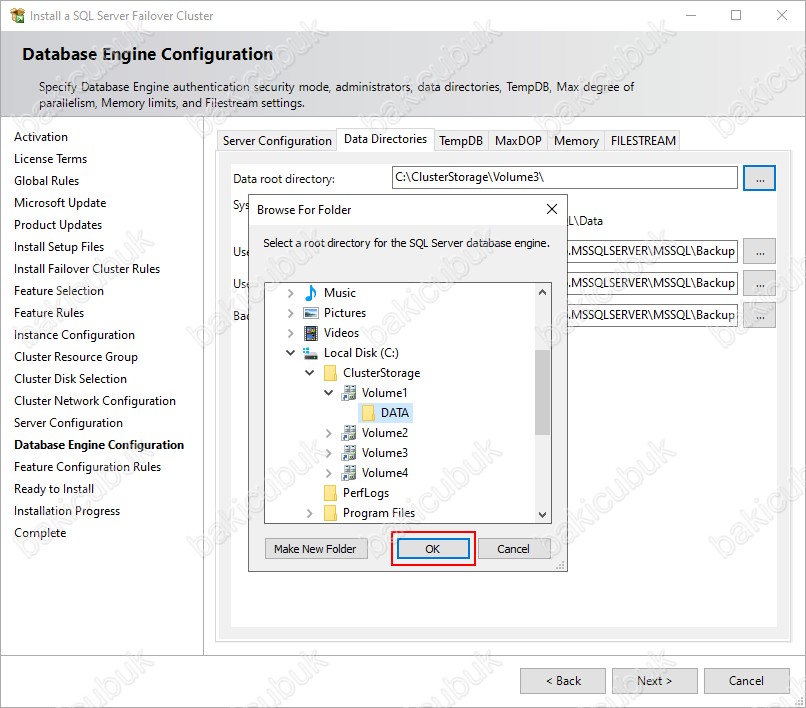This screenshot has height=708, width=806.
Task: Expand the Pictures folder node
Action: (x=290, y=313)
